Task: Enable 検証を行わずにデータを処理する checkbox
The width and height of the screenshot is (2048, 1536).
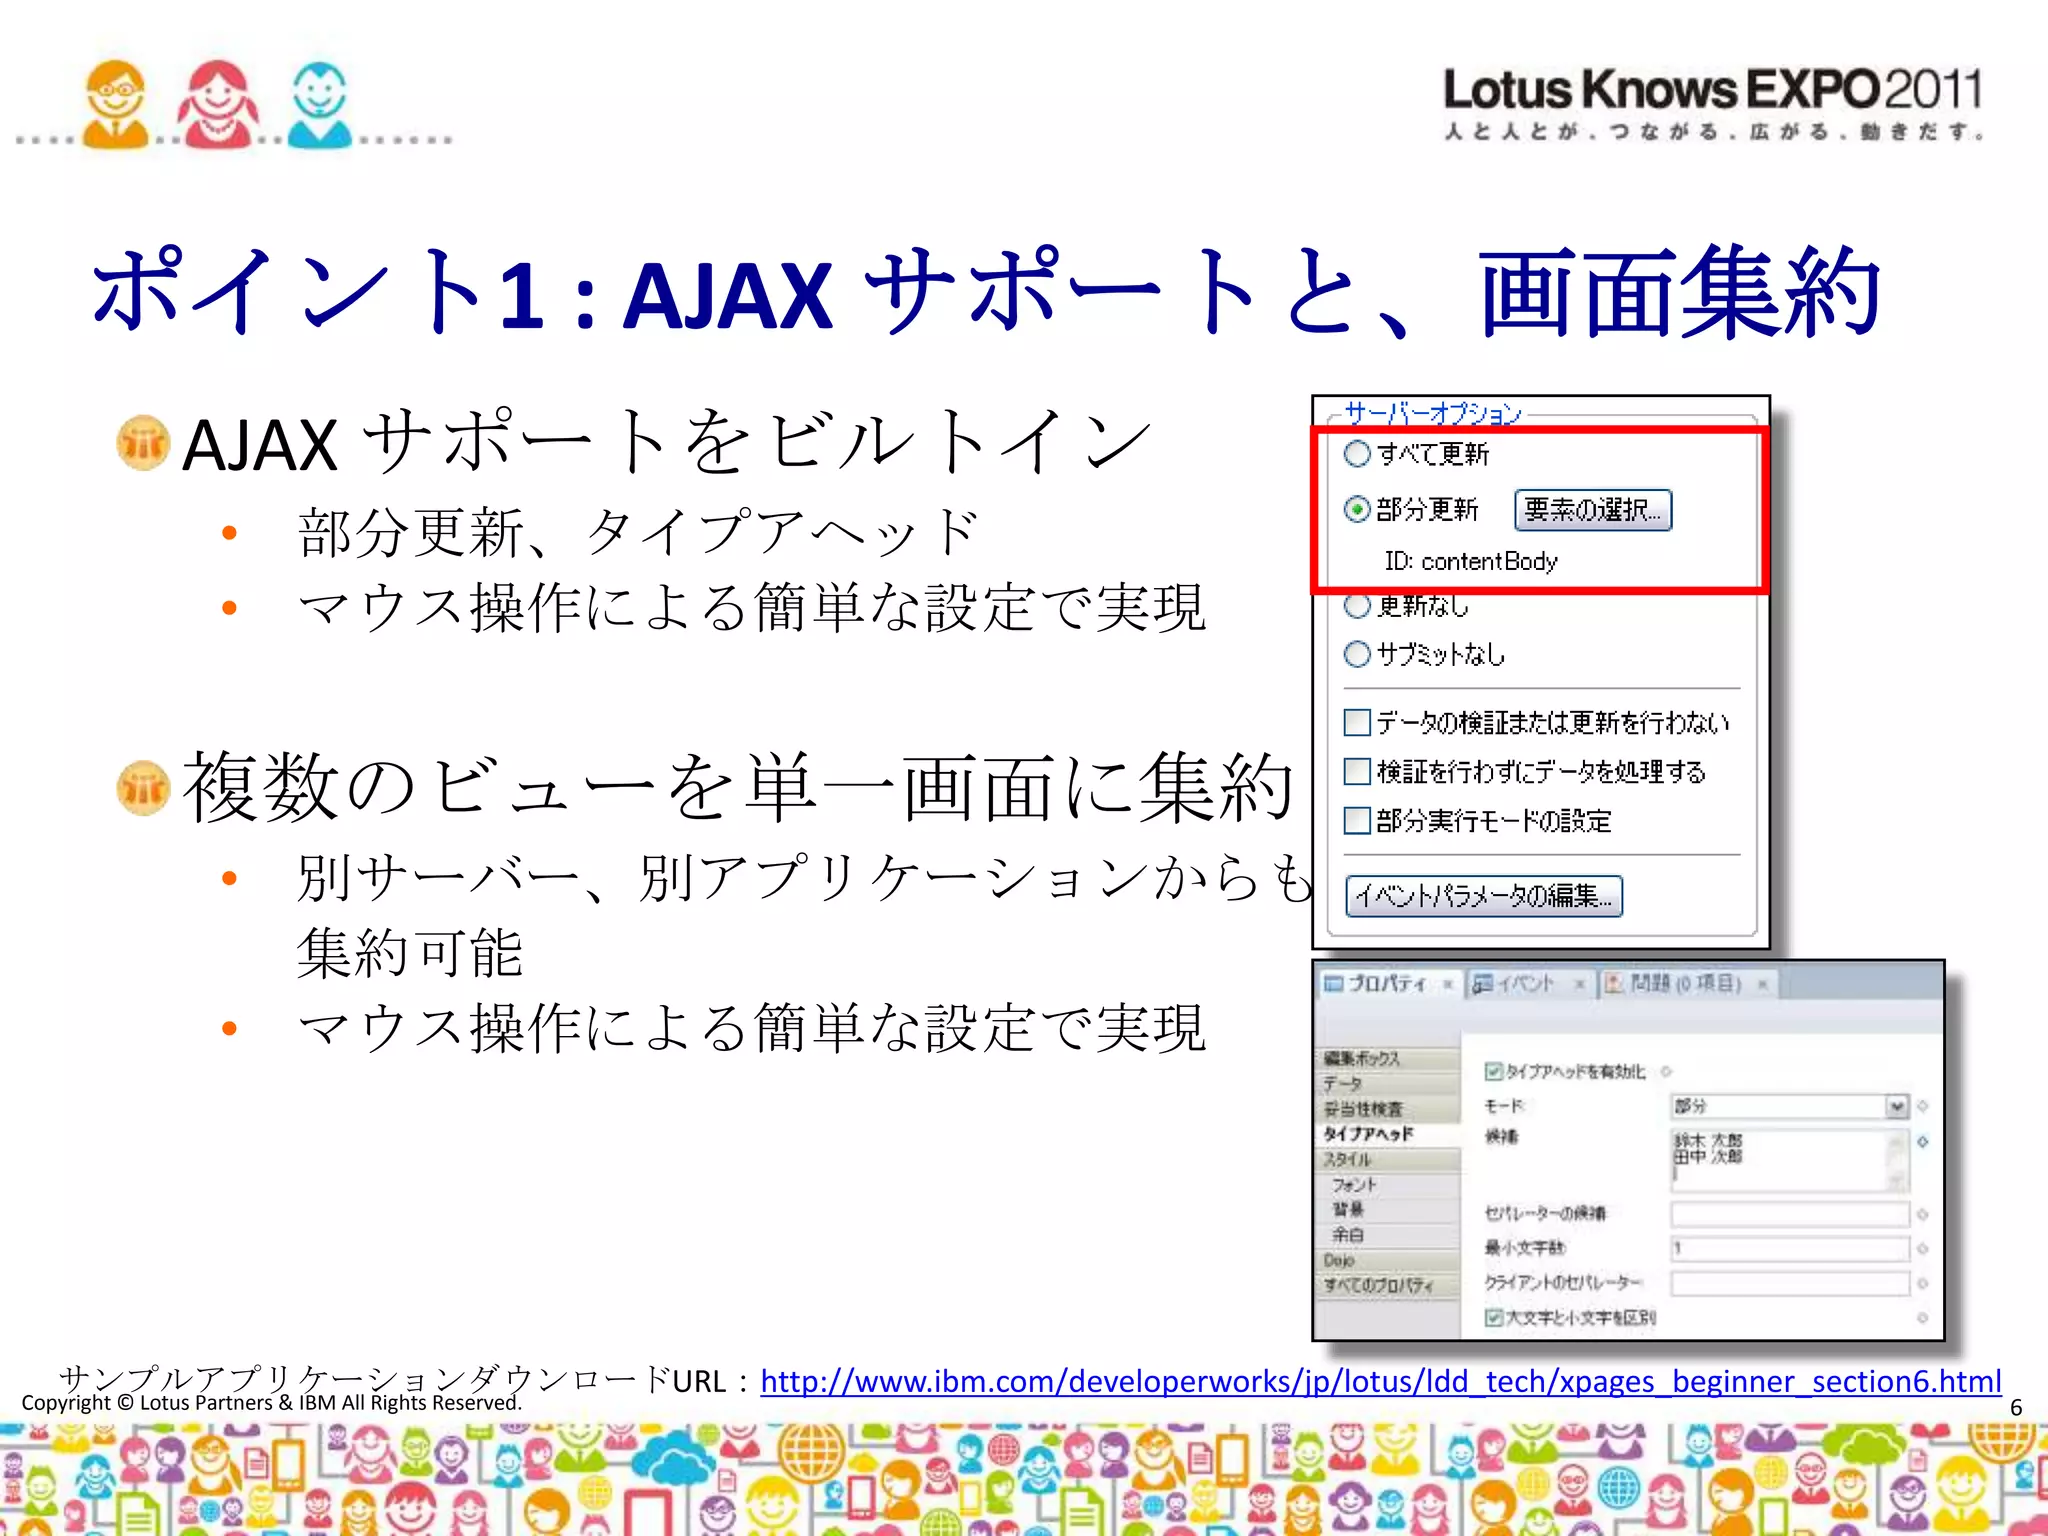Action: [x=1357, y=771]
